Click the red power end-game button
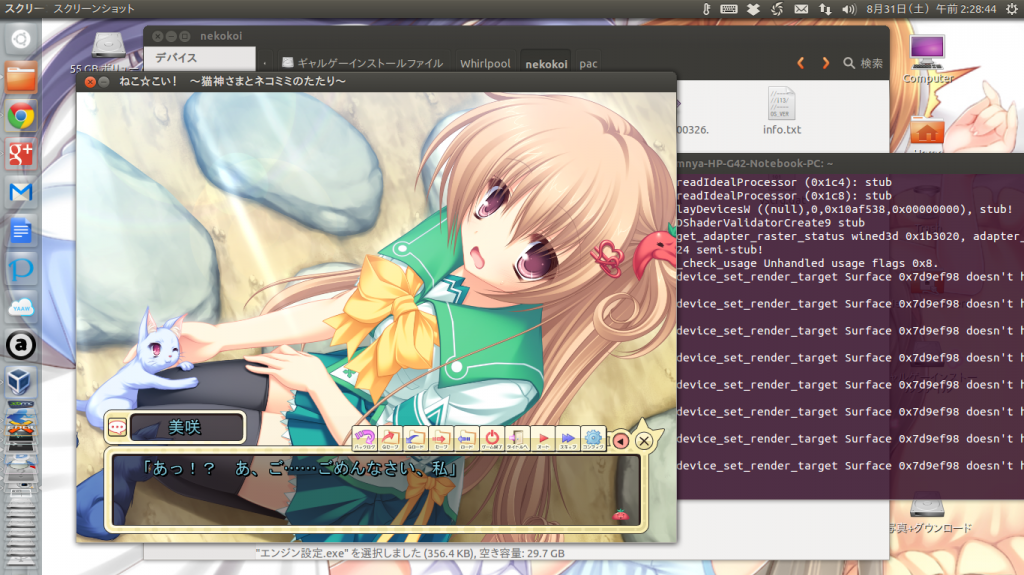This screenshot has height=575, width=1024. coord(492,438)
